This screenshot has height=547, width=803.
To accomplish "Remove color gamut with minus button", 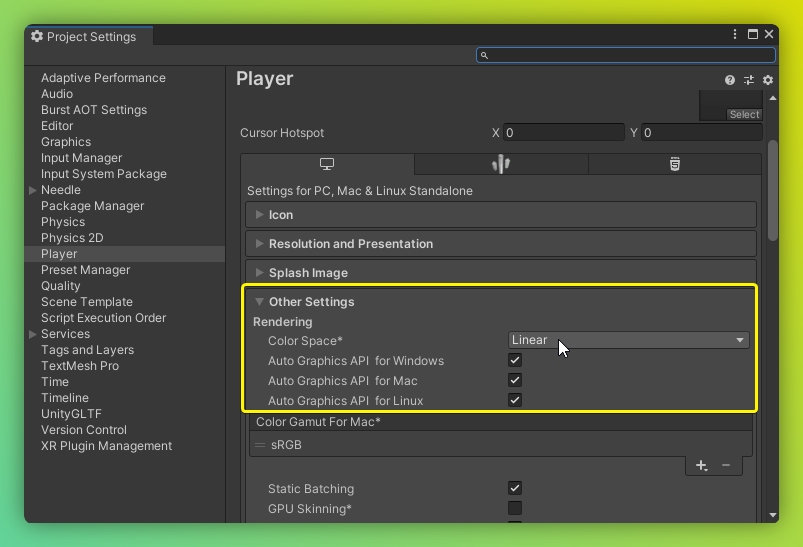I will coord(726,466).
